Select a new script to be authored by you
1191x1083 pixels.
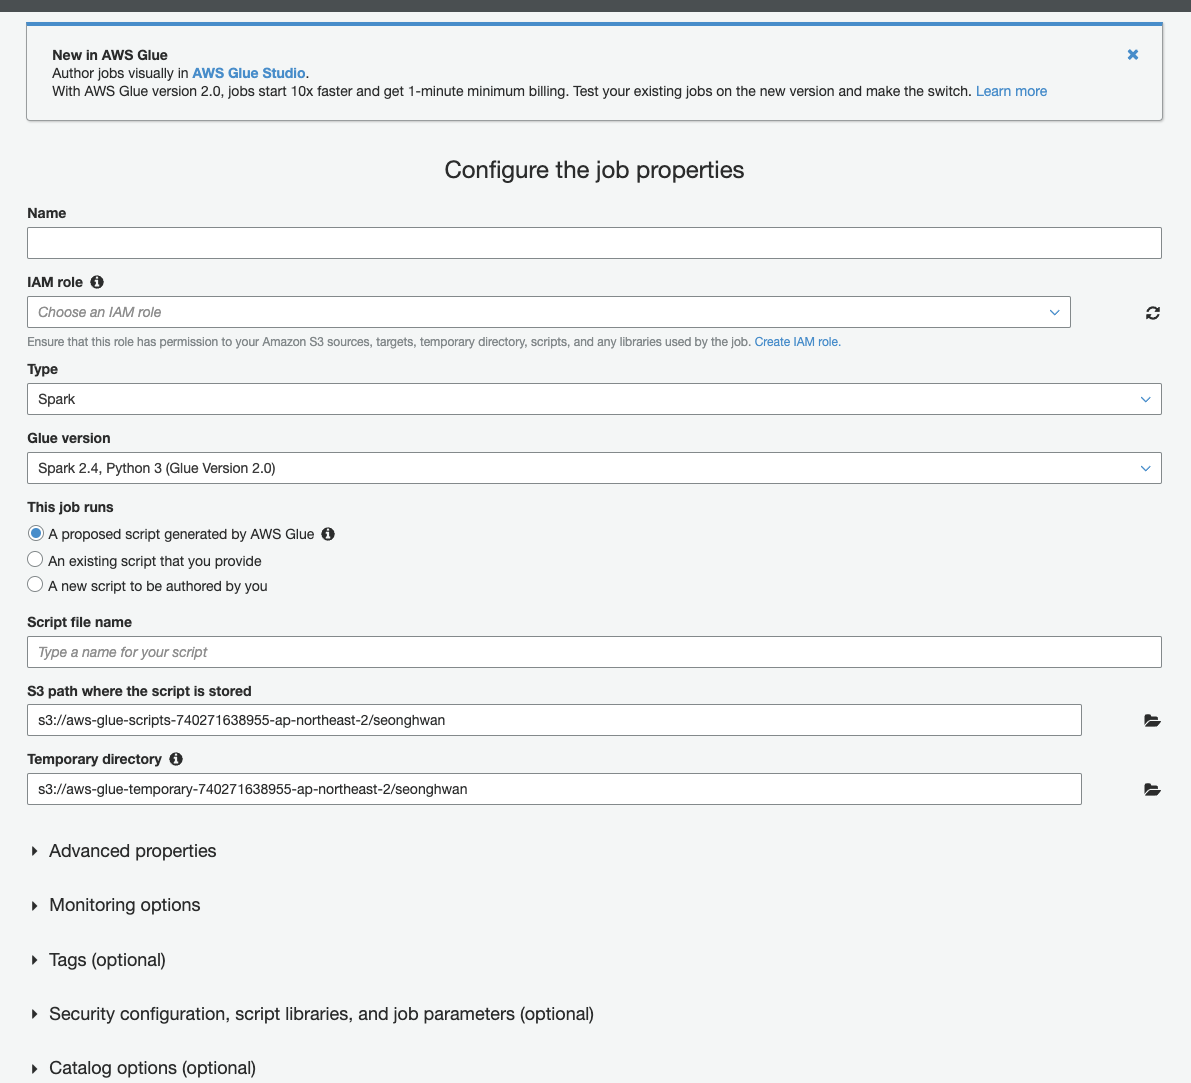pyautogui.click(x=35, y=583)
